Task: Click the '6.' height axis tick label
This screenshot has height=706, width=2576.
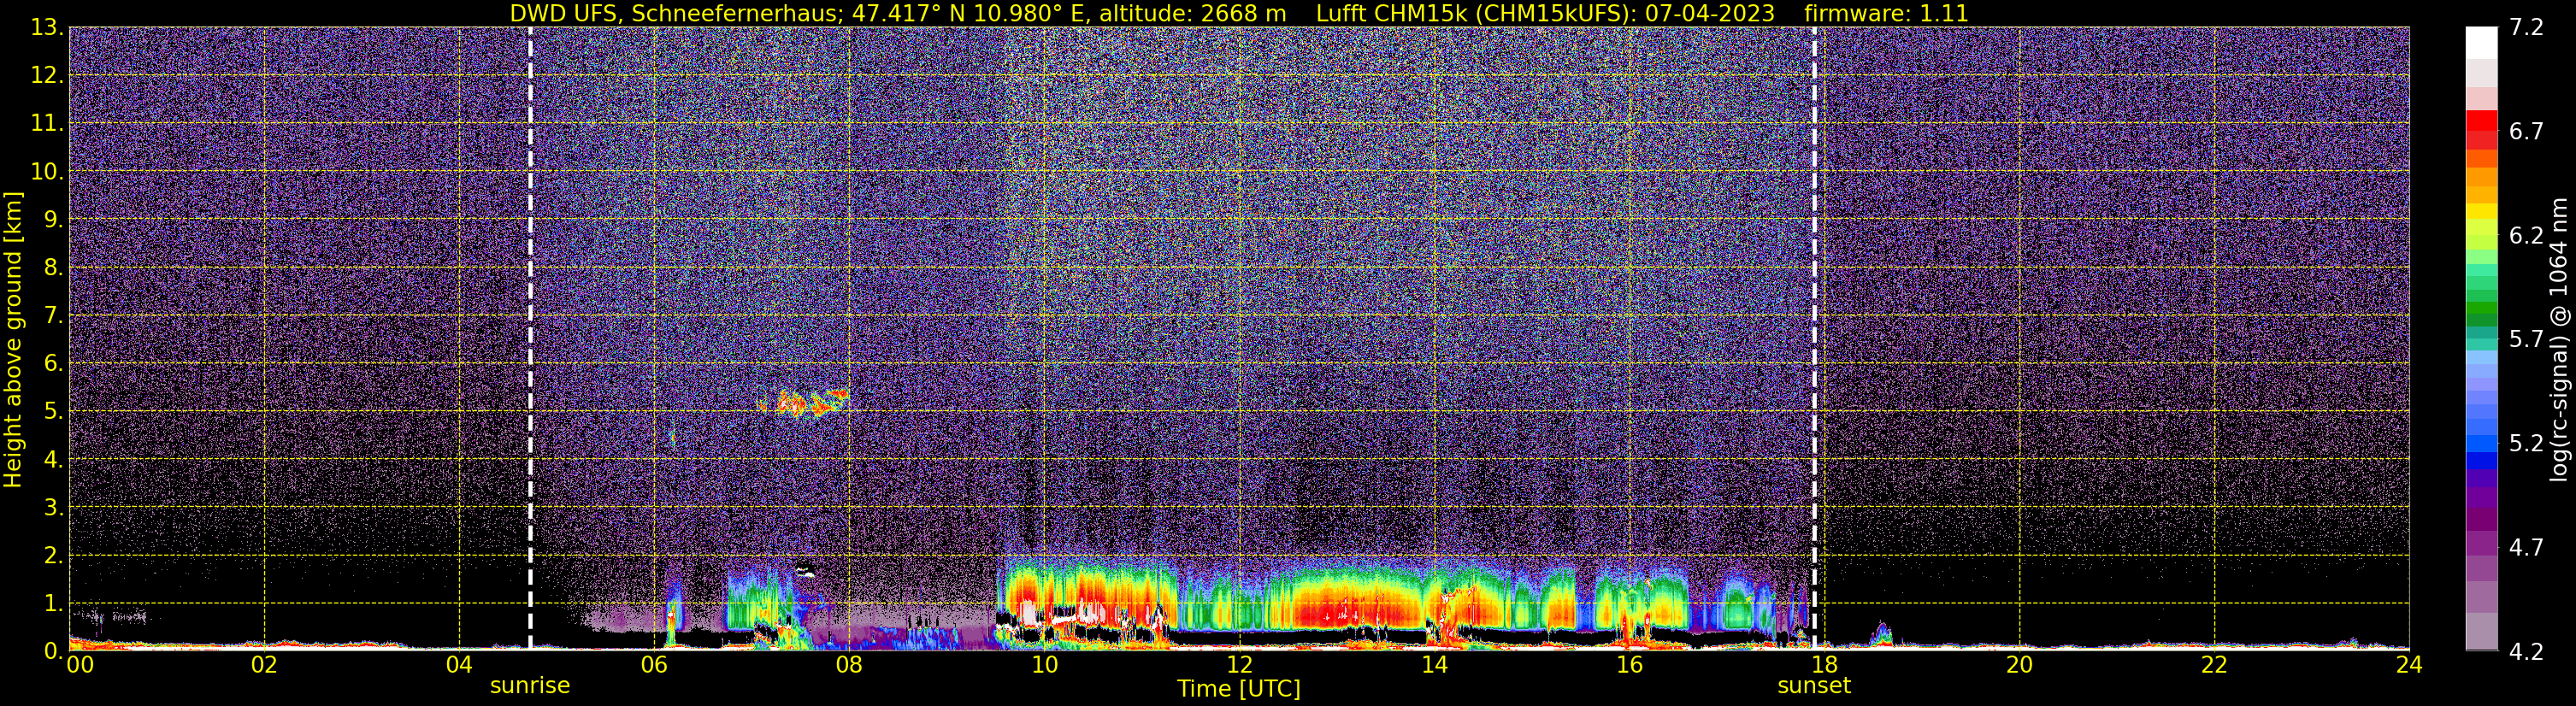Action: [x=53, y=364]
